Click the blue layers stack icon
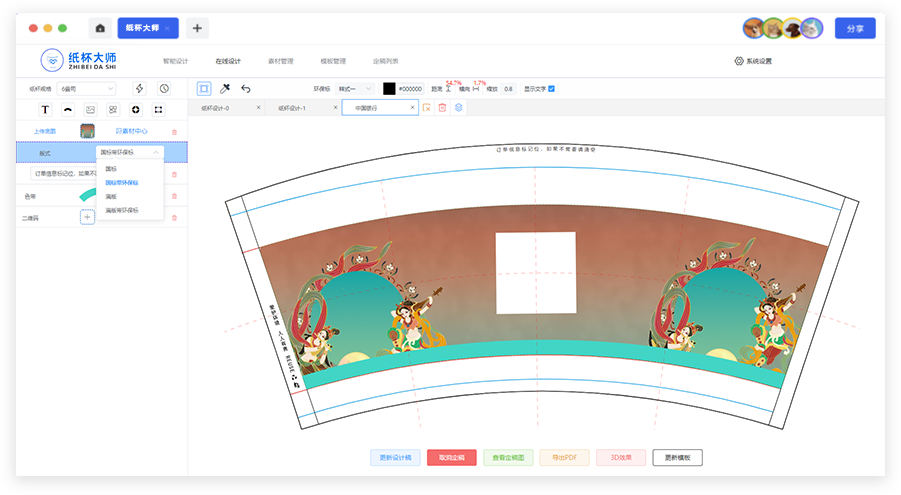901x495 pixels. (x=459, y=108)
